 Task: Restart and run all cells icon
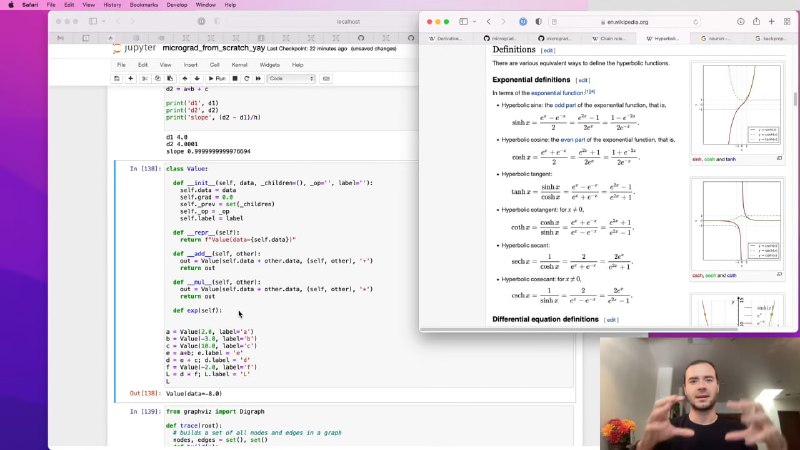pyautogui.click(x=258, y=79)
